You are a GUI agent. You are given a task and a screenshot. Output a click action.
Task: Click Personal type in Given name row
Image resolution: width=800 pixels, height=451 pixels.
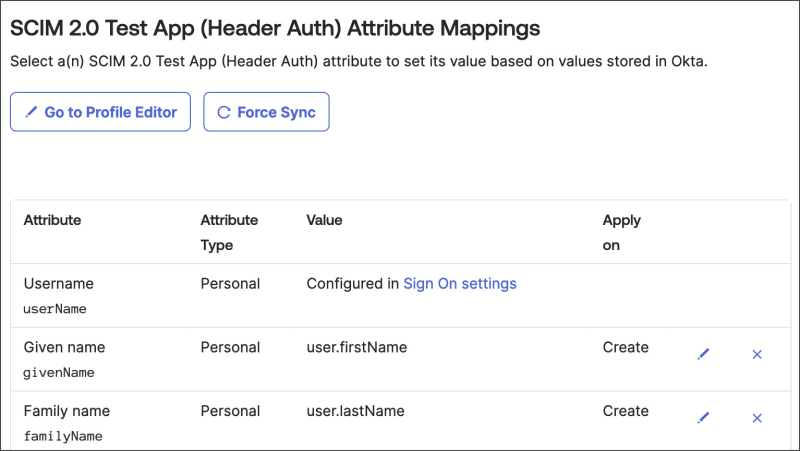230,347
